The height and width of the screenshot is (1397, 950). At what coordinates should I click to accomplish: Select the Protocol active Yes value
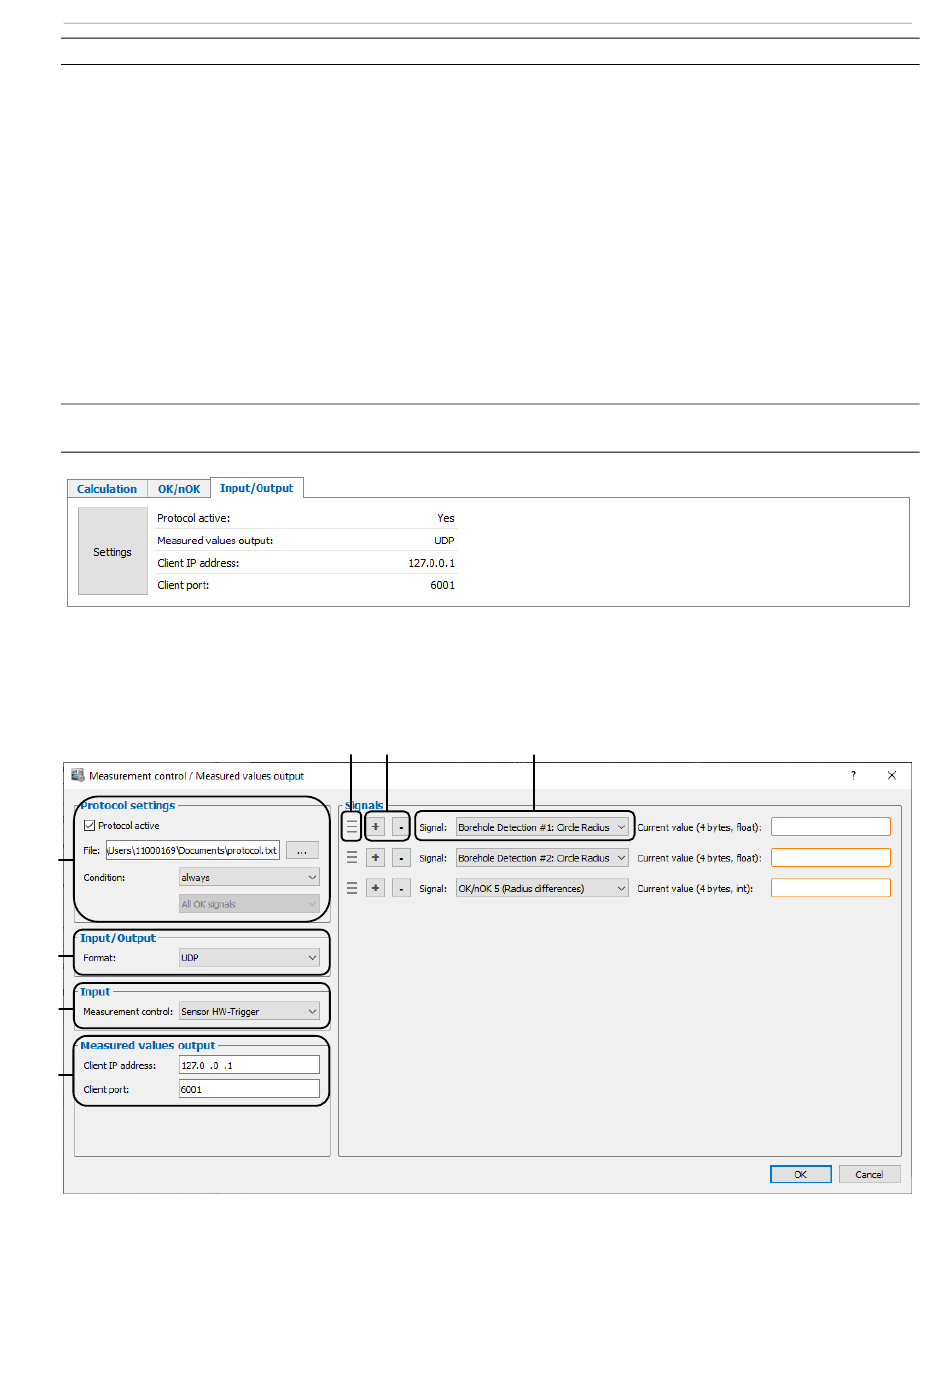click(446, 518)
